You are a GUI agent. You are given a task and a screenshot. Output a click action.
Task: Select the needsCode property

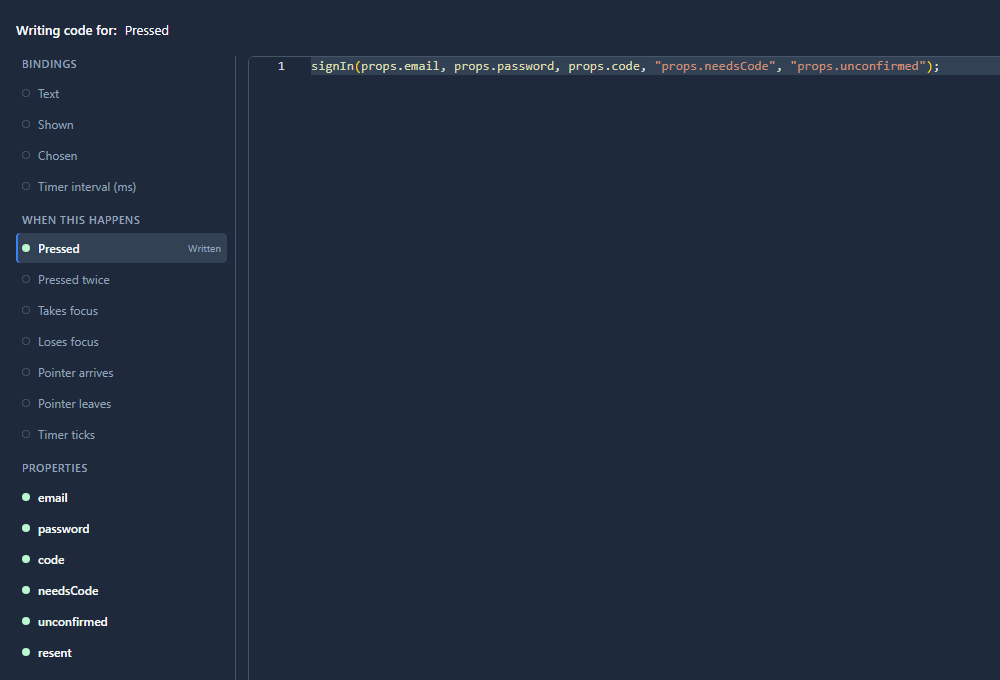tap(121, 591)
